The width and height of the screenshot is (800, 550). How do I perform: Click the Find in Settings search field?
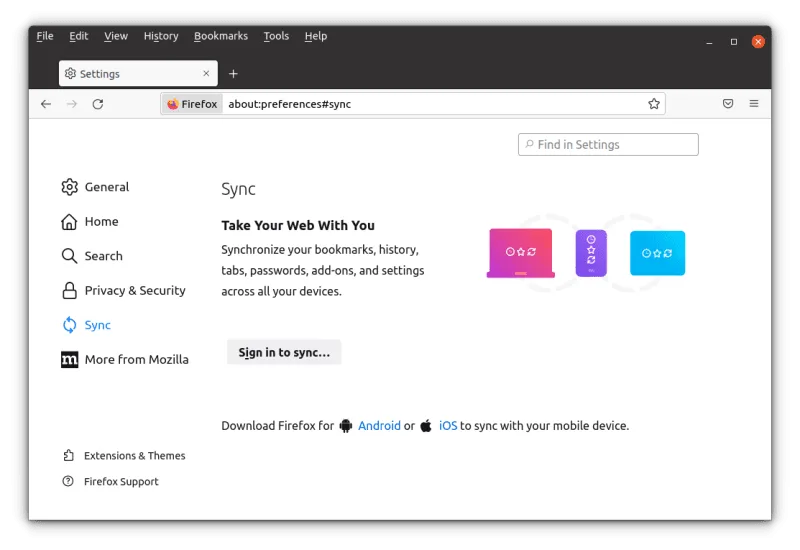coord(608,145)
